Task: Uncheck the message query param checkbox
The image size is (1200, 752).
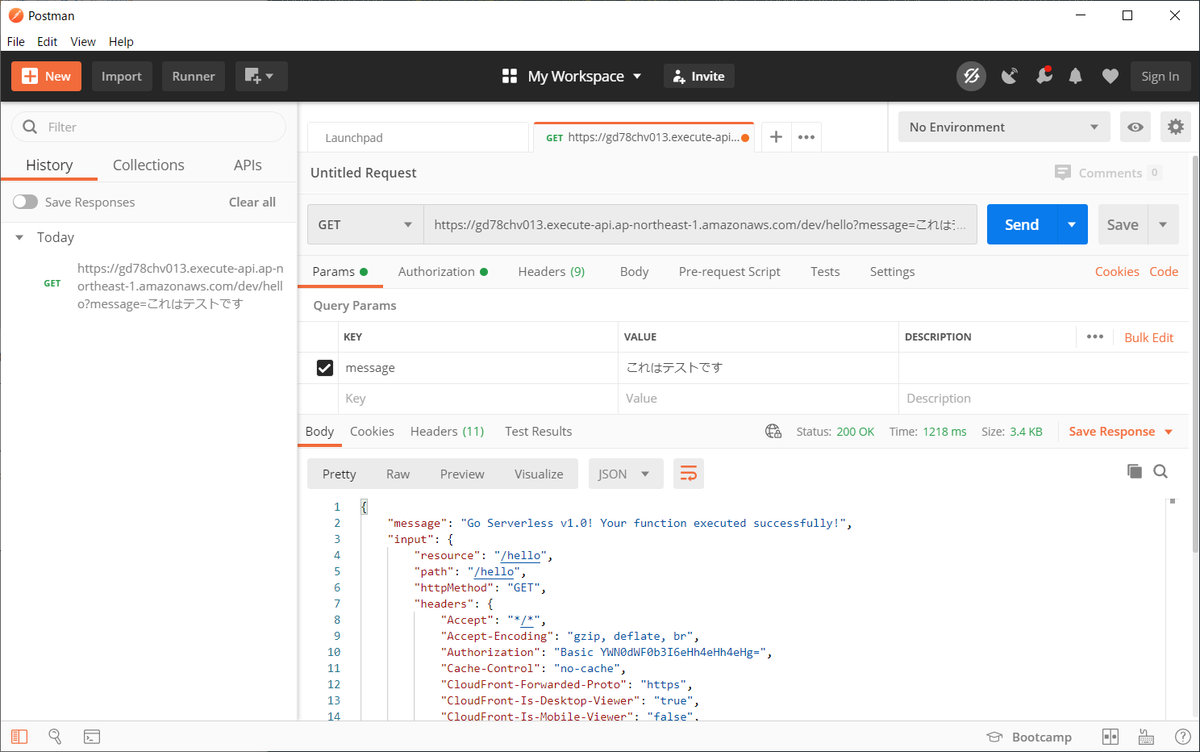Action: (325, 368)
